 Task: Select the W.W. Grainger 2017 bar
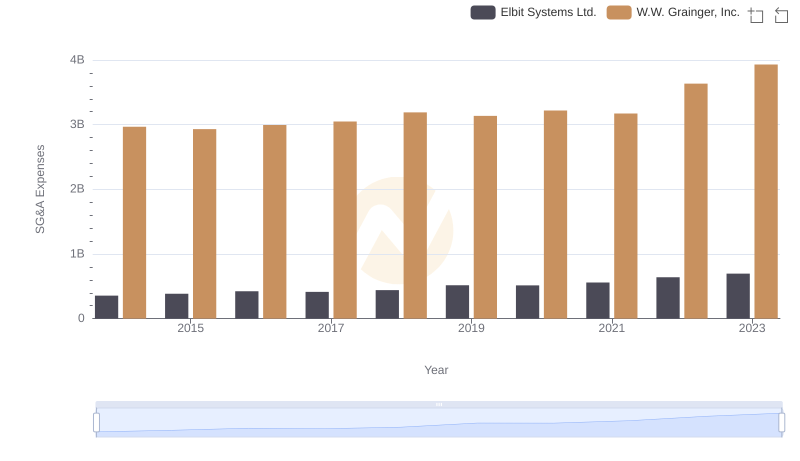(x=345, y=220)
